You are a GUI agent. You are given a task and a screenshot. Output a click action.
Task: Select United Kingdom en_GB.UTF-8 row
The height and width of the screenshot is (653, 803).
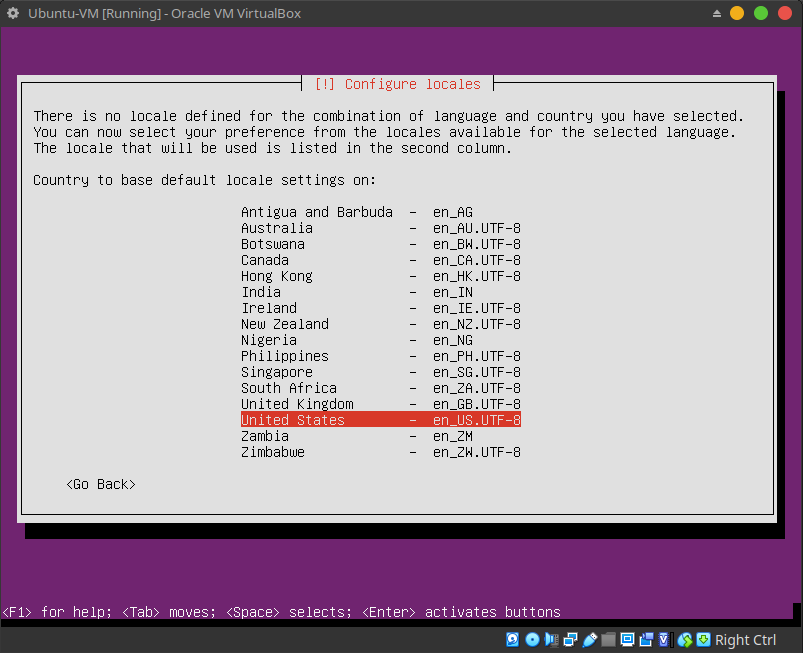pyautogui.click(x=381, y=404)
